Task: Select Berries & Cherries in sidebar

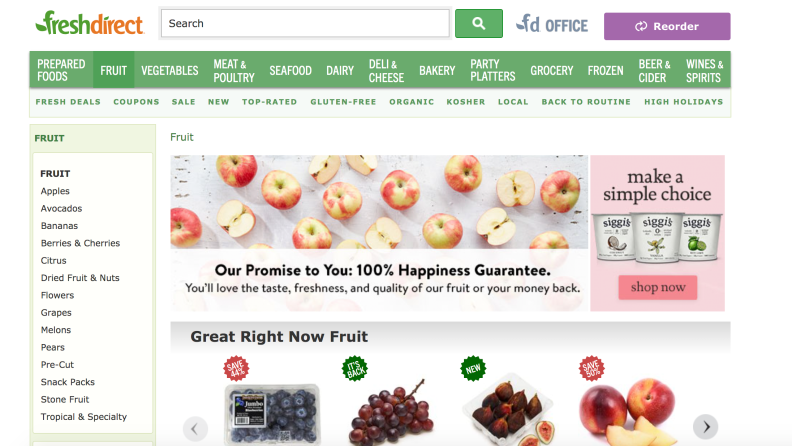Action: tap(80, 243)
